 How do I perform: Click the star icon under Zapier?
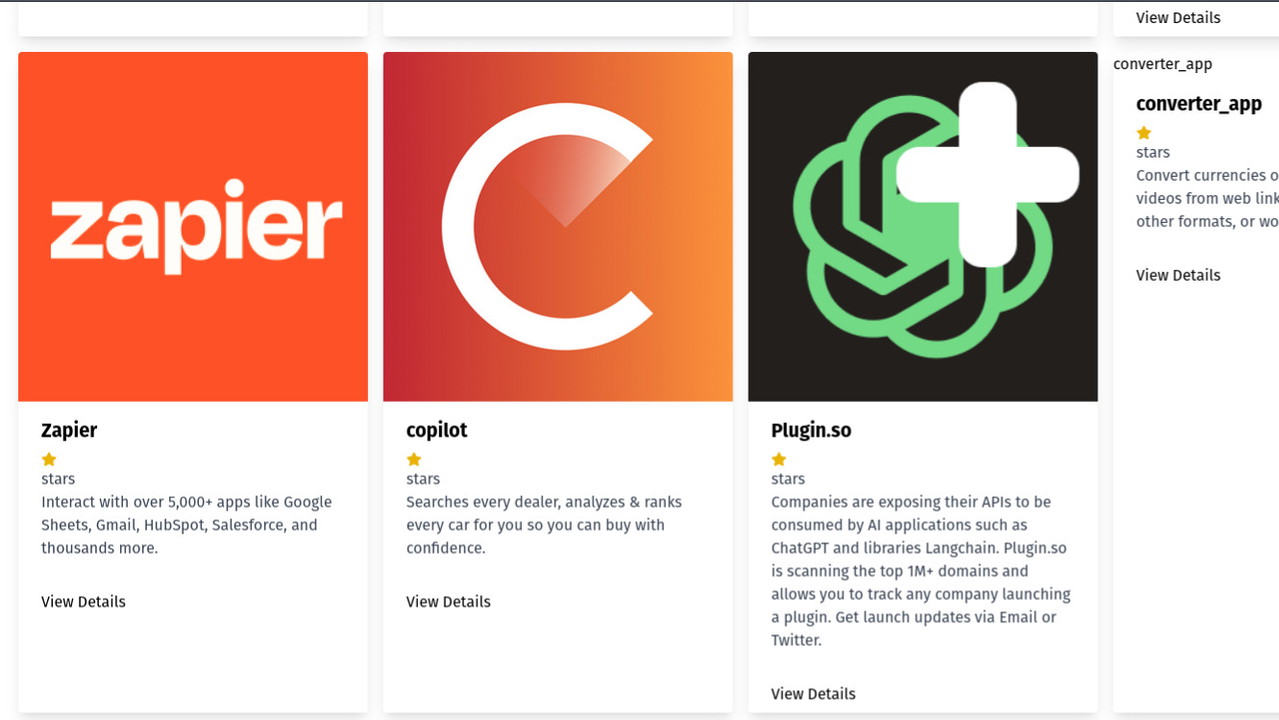pos(49,460)
